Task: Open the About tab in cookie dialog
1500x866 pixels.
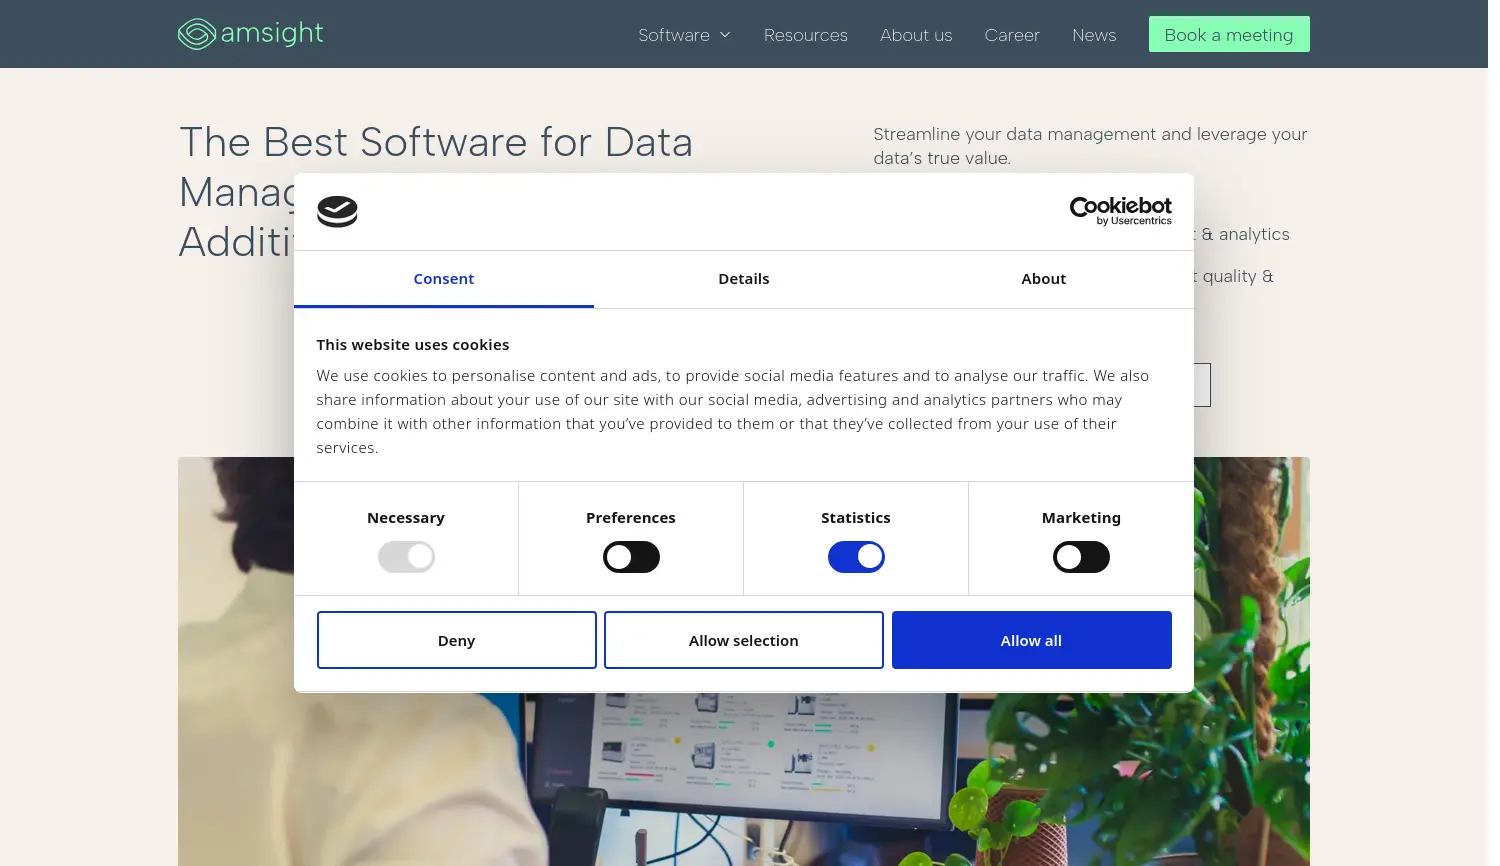Action: [1043, 279]
